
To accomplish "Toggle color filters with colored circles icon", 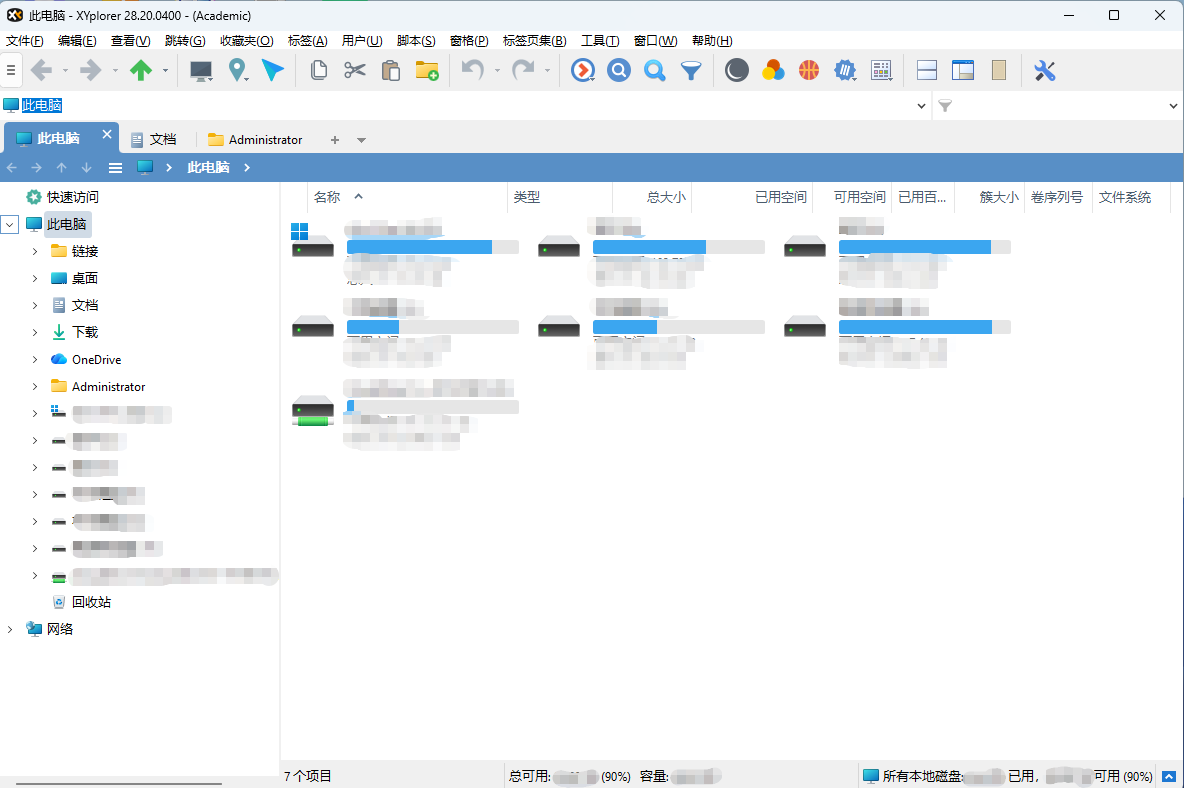I will click(772, 71).
